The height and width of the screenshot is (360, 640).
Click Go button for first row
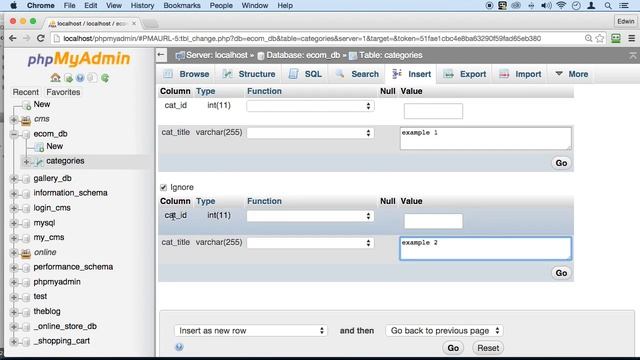[561, 163]
